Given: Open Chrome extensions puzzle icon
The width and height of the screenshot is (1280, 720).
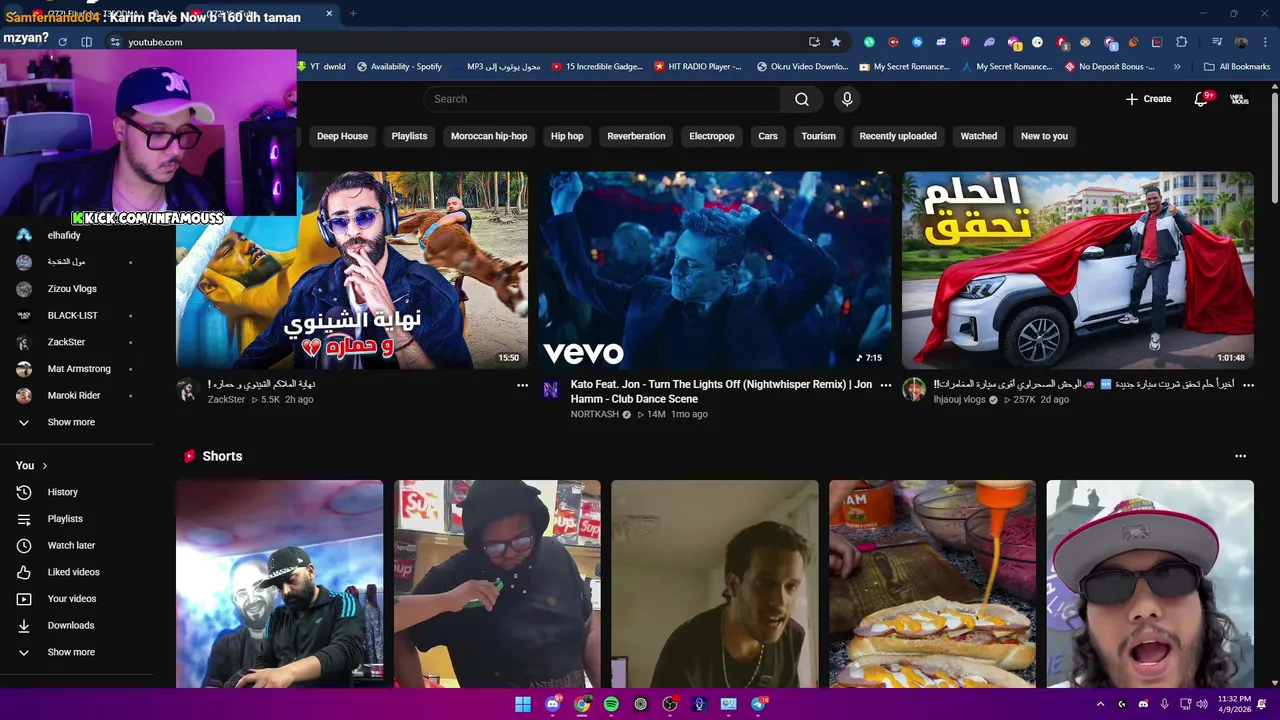Looking at the screenshot, I should 1181,42.
